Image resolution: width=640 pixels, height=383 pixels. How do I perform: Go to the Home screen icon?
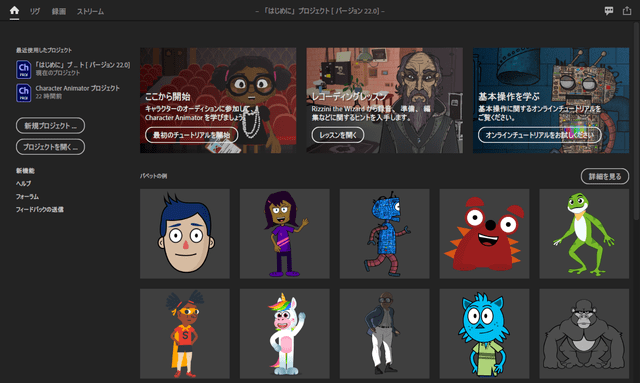tap(14, 10)
